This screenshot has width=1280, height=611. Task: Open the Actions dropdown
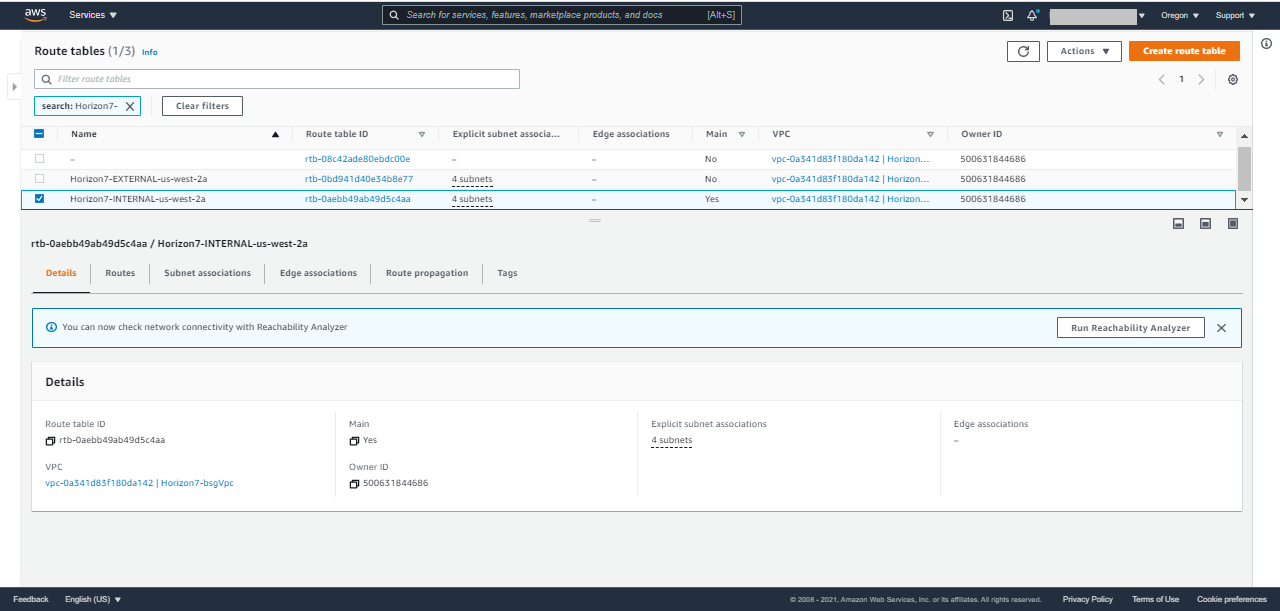[1084, 51]
